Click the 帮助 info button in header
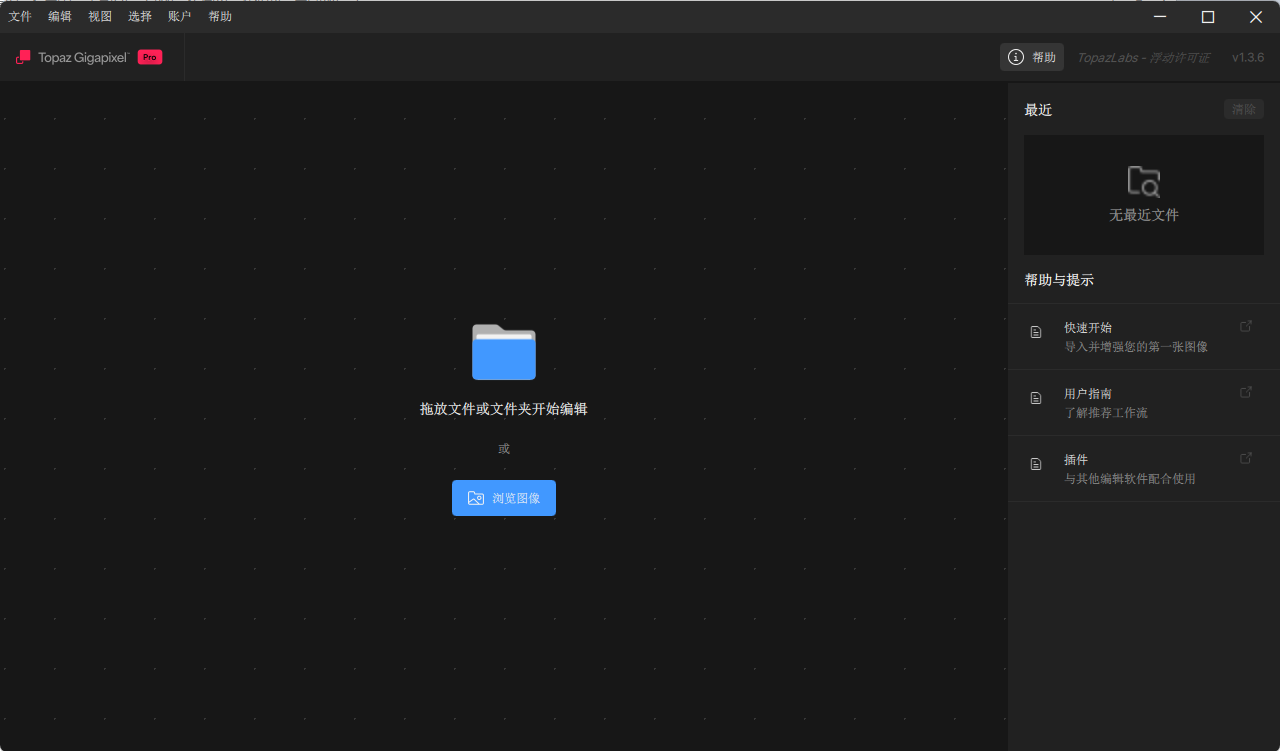This screenshot has height=751, width=1280. [x=1032, y=57]
